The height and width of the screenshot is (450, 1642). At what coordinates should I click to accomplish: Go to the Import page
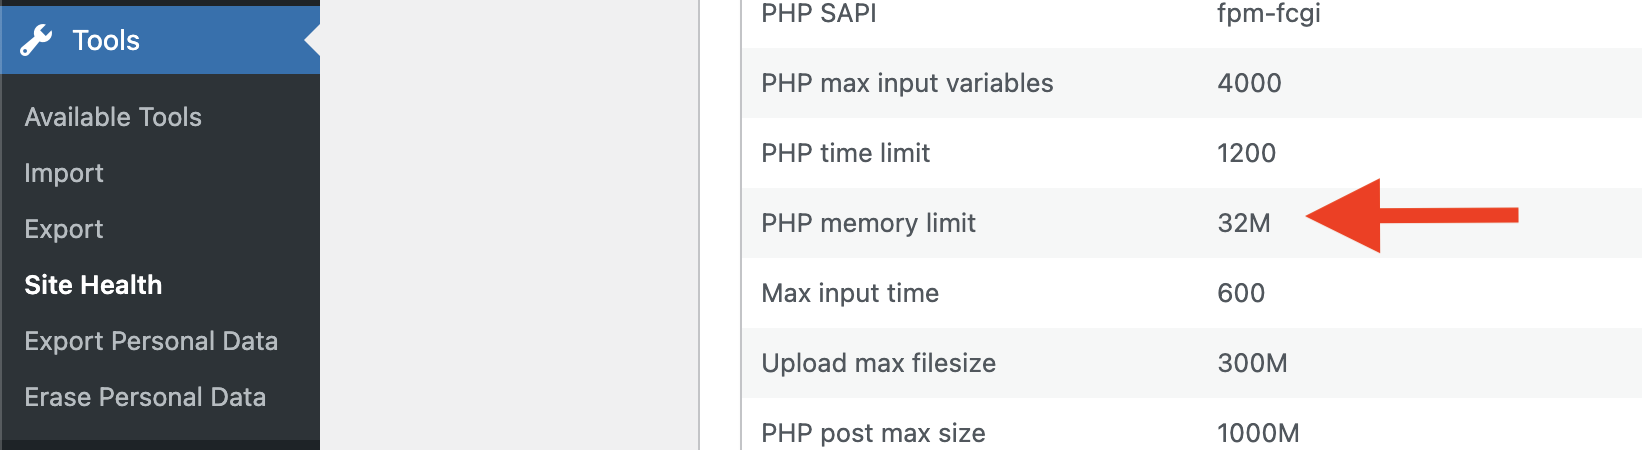pyautogui.click(x=64, y=173)
